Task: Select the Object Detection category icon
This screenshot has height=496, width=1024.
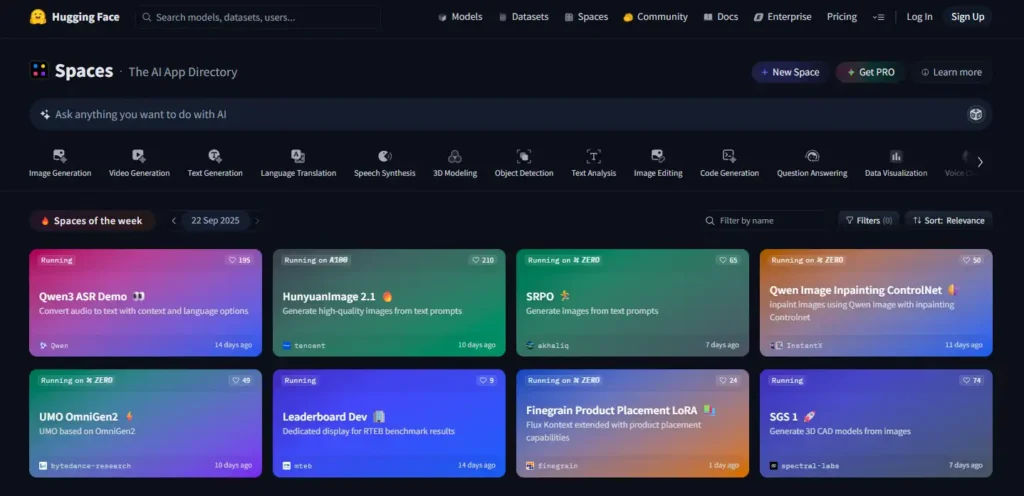Action: coord(524,156)
